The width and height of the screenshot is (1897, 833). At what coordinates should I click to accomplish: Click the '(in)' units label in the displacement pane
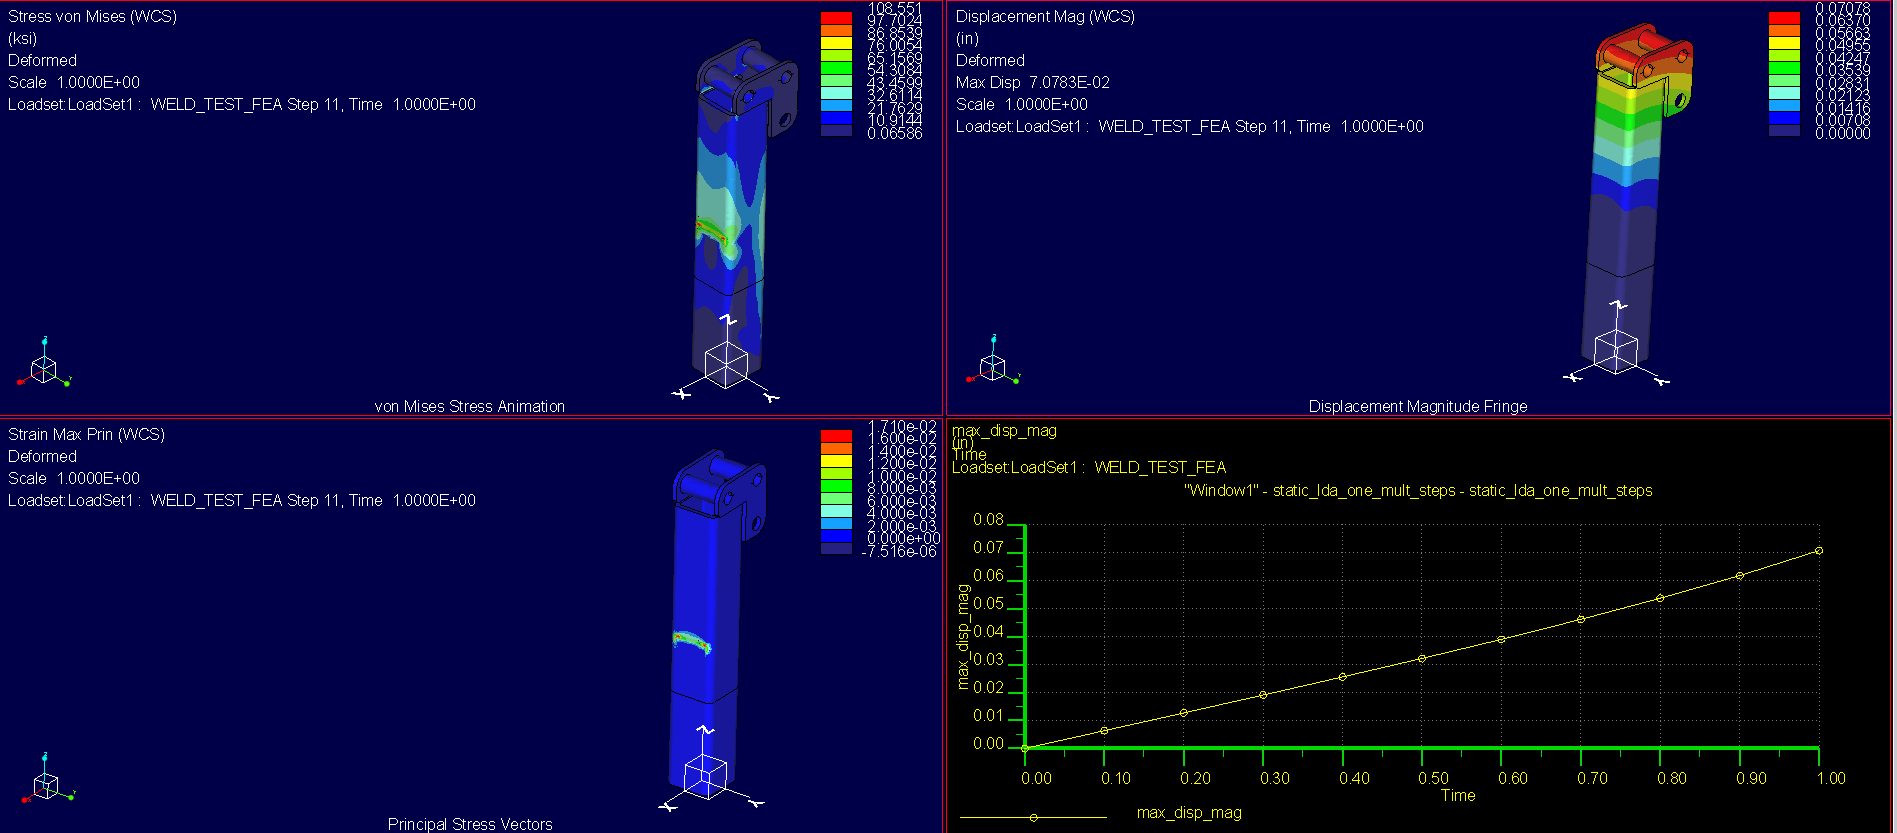[967, 39]
